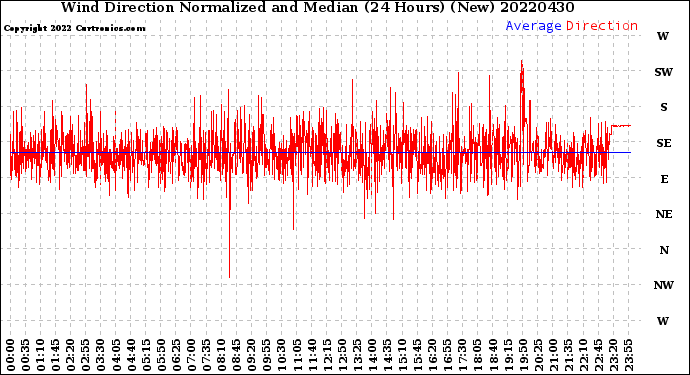
Task: Click the 'N' y-axis label
Action: coord(664,250)
